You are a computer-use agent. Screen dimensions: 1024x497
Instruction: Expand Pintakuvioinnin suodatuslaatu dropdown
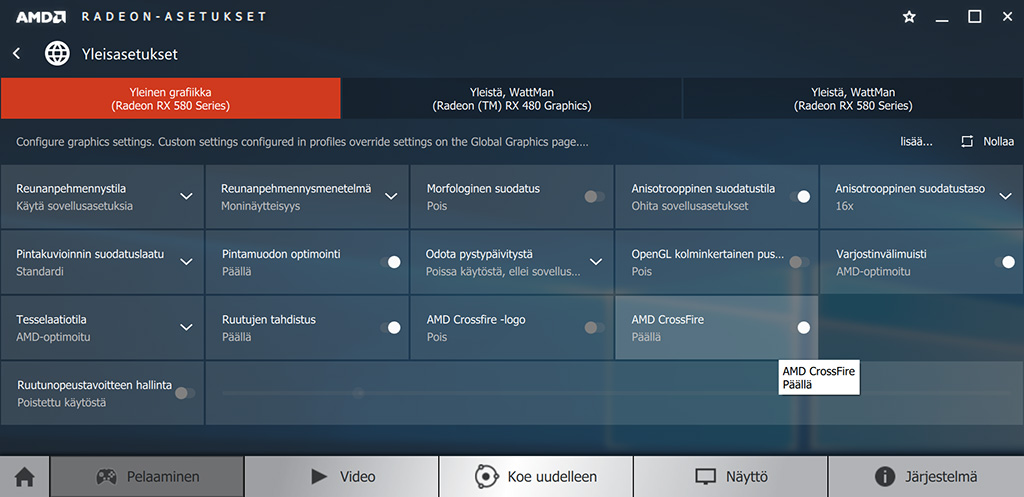(186, 262)
